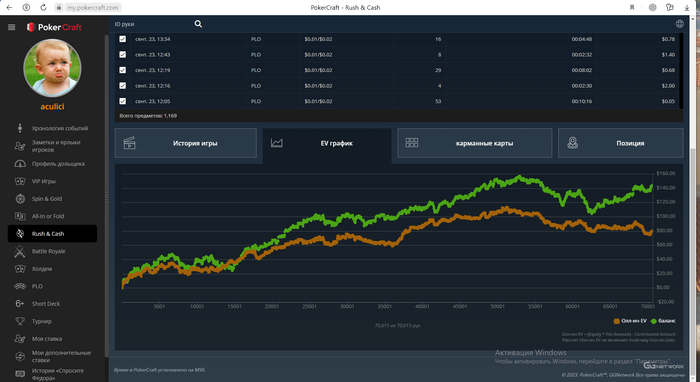Click the PLO game cell in 12:43 row
Image resolution: width=700 pixels, height=382 pixels.
tap(256, 55)
